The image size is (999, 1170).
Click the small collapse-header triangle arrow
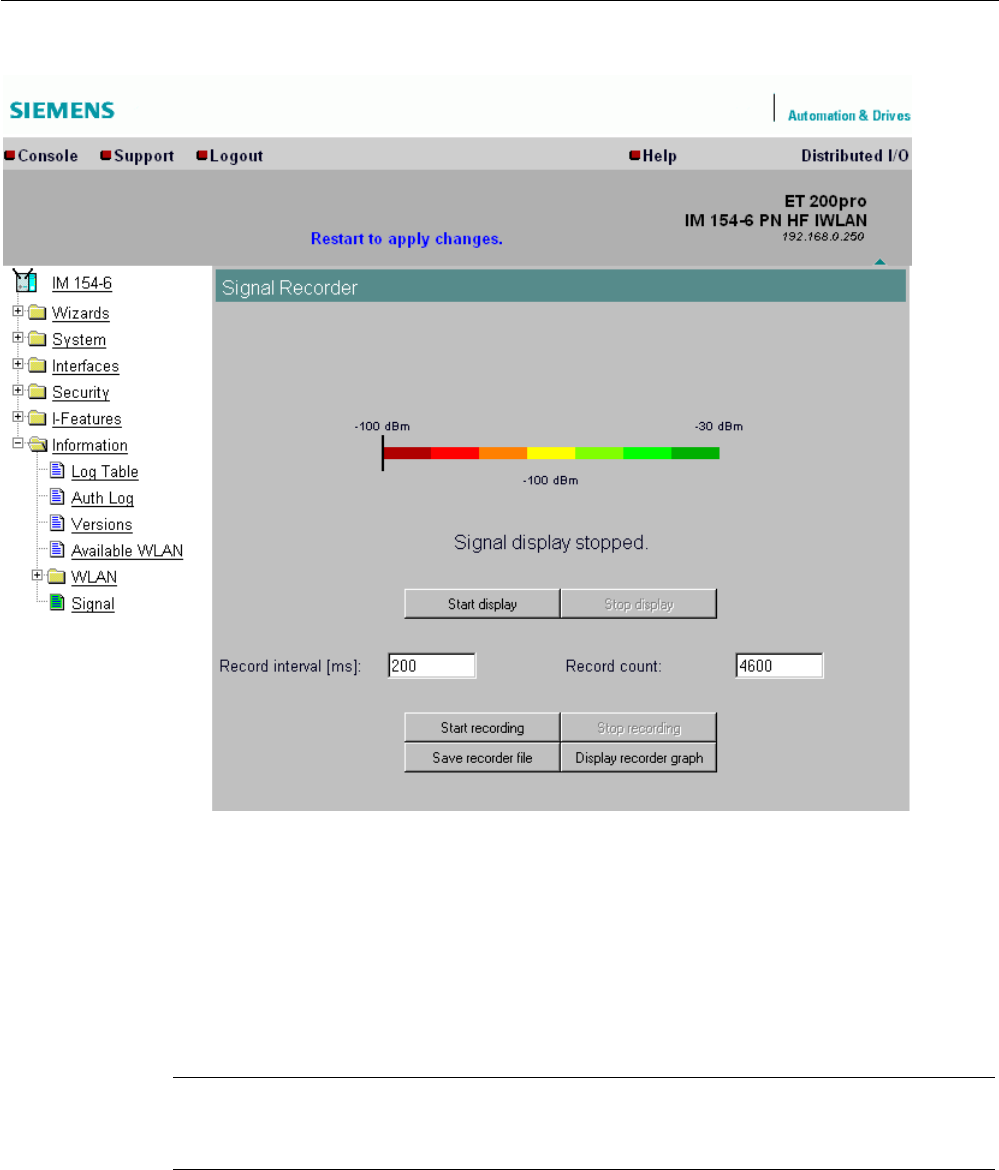point(880,262)
